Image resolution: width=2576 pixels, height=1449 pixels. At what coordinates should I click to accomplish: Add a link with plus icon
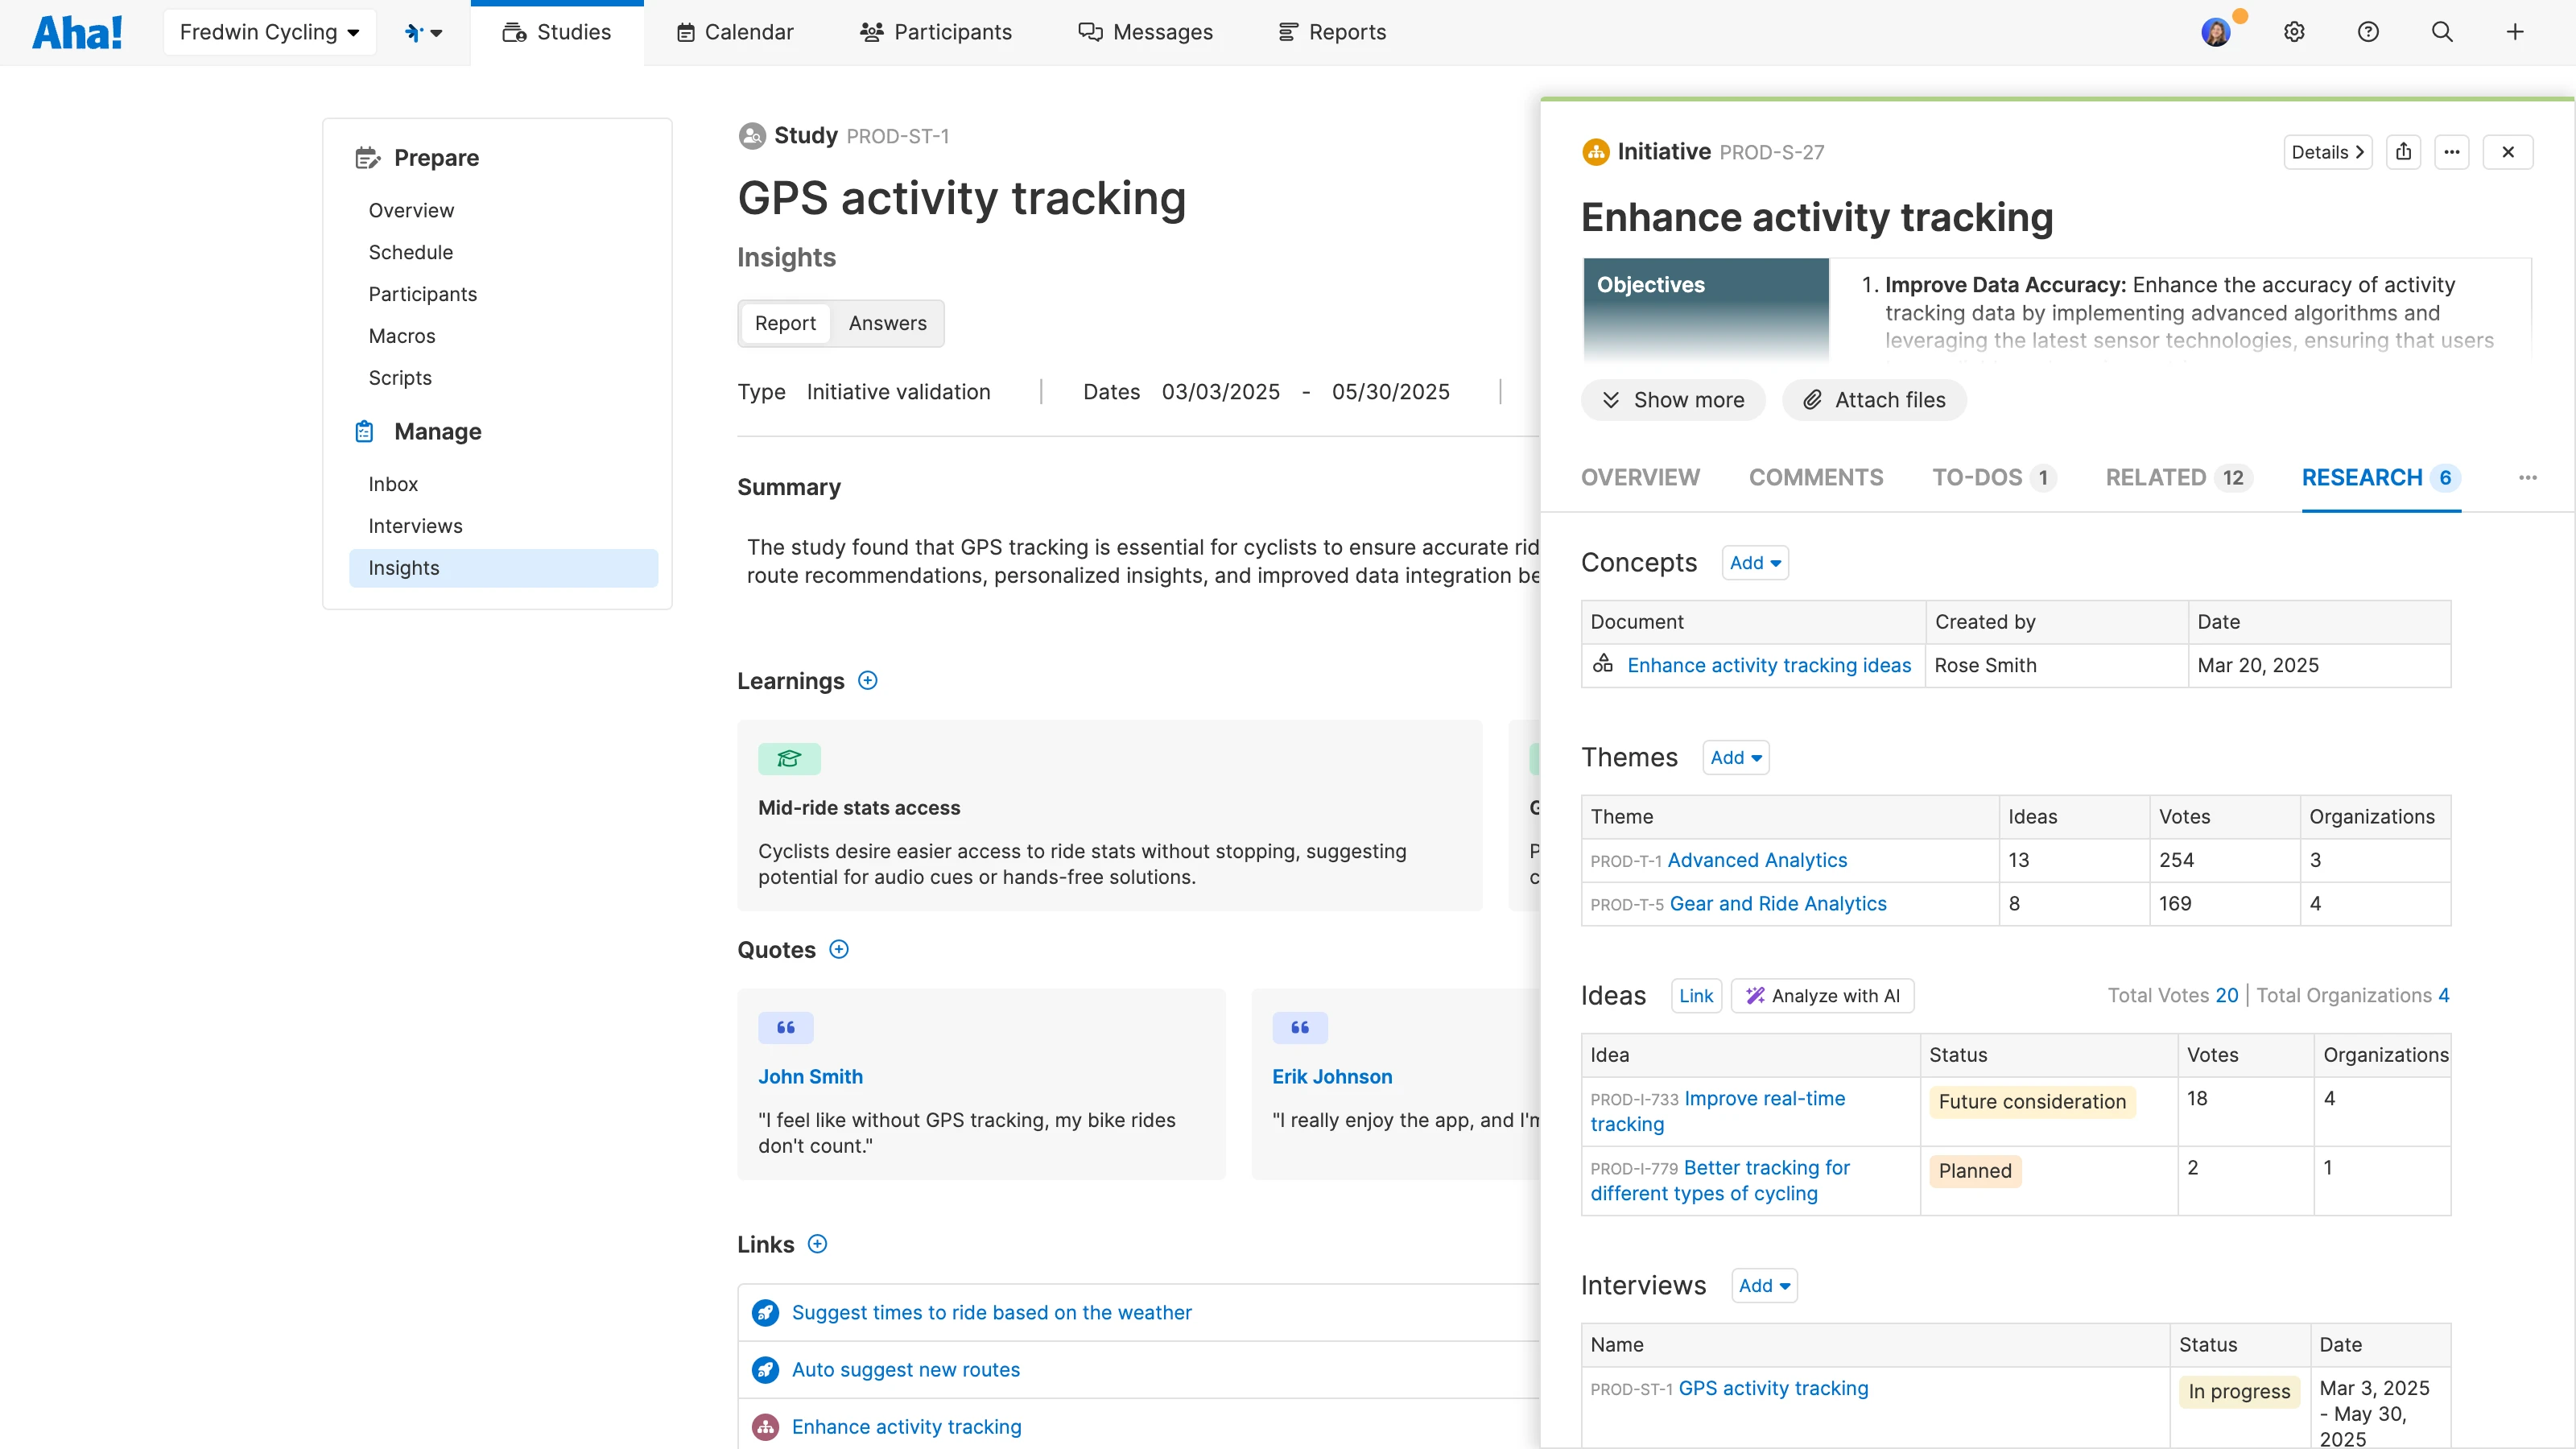pos(817,1244)
